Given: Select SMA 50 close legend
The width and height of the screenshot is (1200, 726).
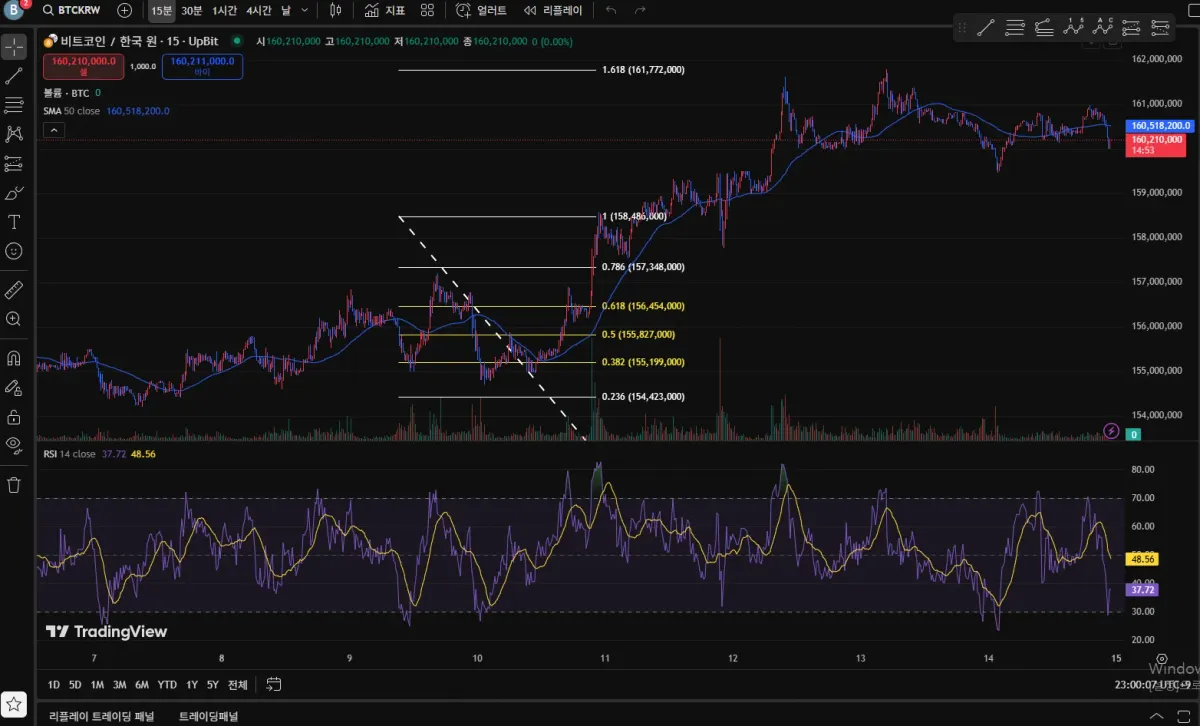Looking at the screenshot, I should (x=72, y=111).
